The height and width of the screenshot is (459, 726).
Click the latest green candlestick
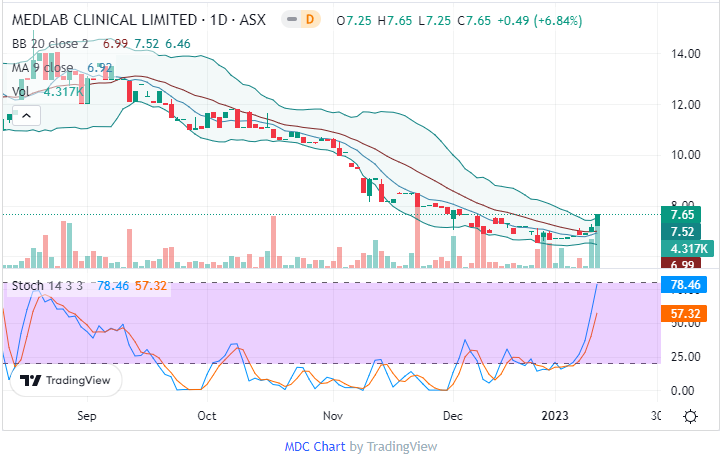(x=598, y=221)
